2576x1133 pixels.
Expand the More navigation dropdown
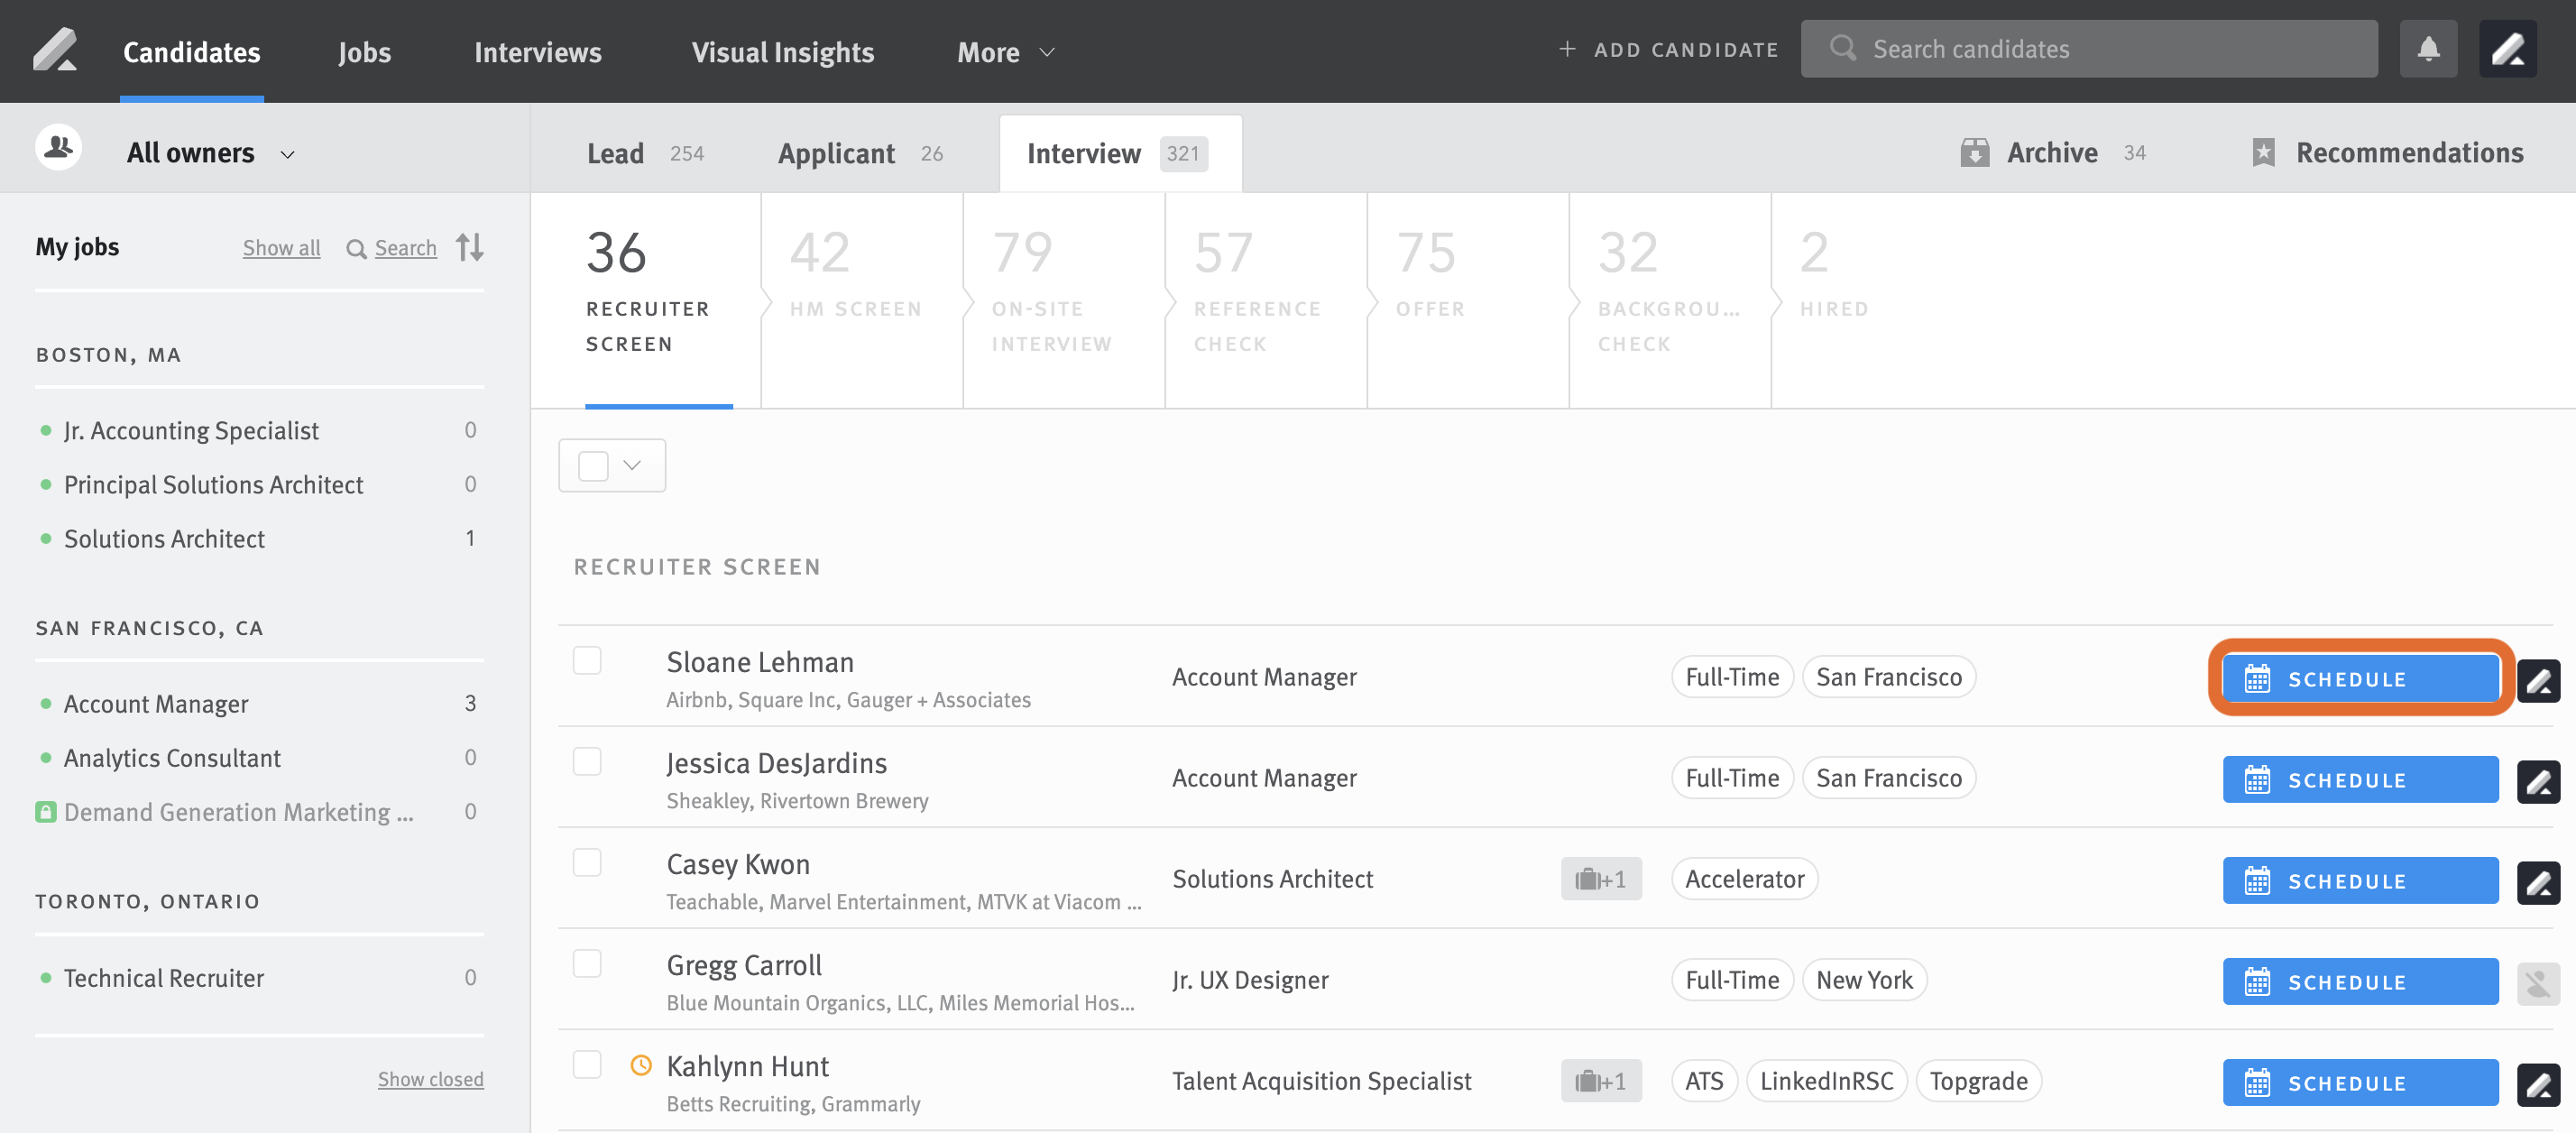1003,51
